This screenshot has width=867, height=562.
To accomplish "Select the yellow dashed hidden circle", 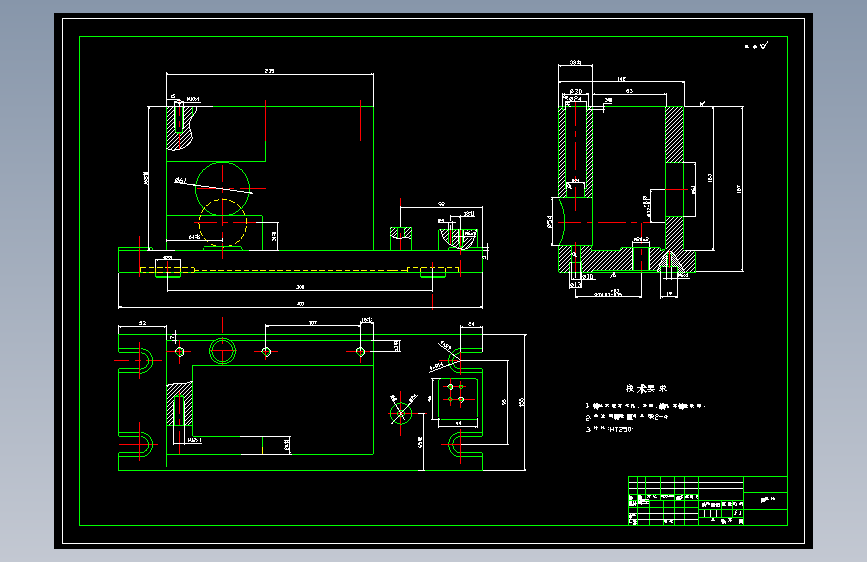I will point(223,222).
